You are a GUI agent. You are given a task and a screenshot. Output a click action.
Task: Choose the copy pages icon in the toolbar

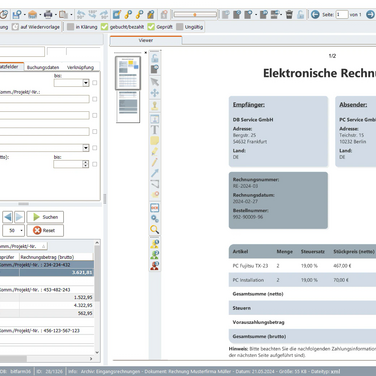pos(63,14)
